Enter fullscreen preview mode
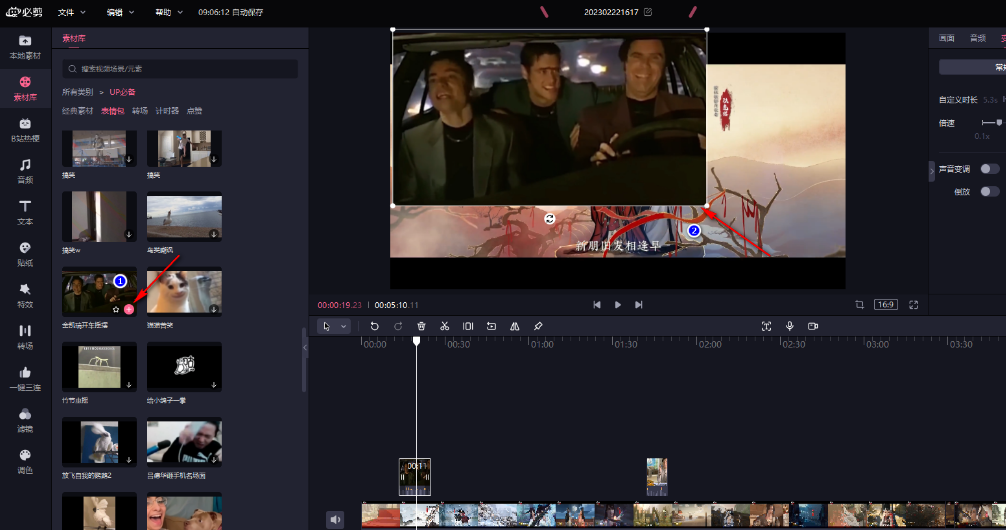The width and height of the screenshot is (1006, 530). tap(913, 305)
